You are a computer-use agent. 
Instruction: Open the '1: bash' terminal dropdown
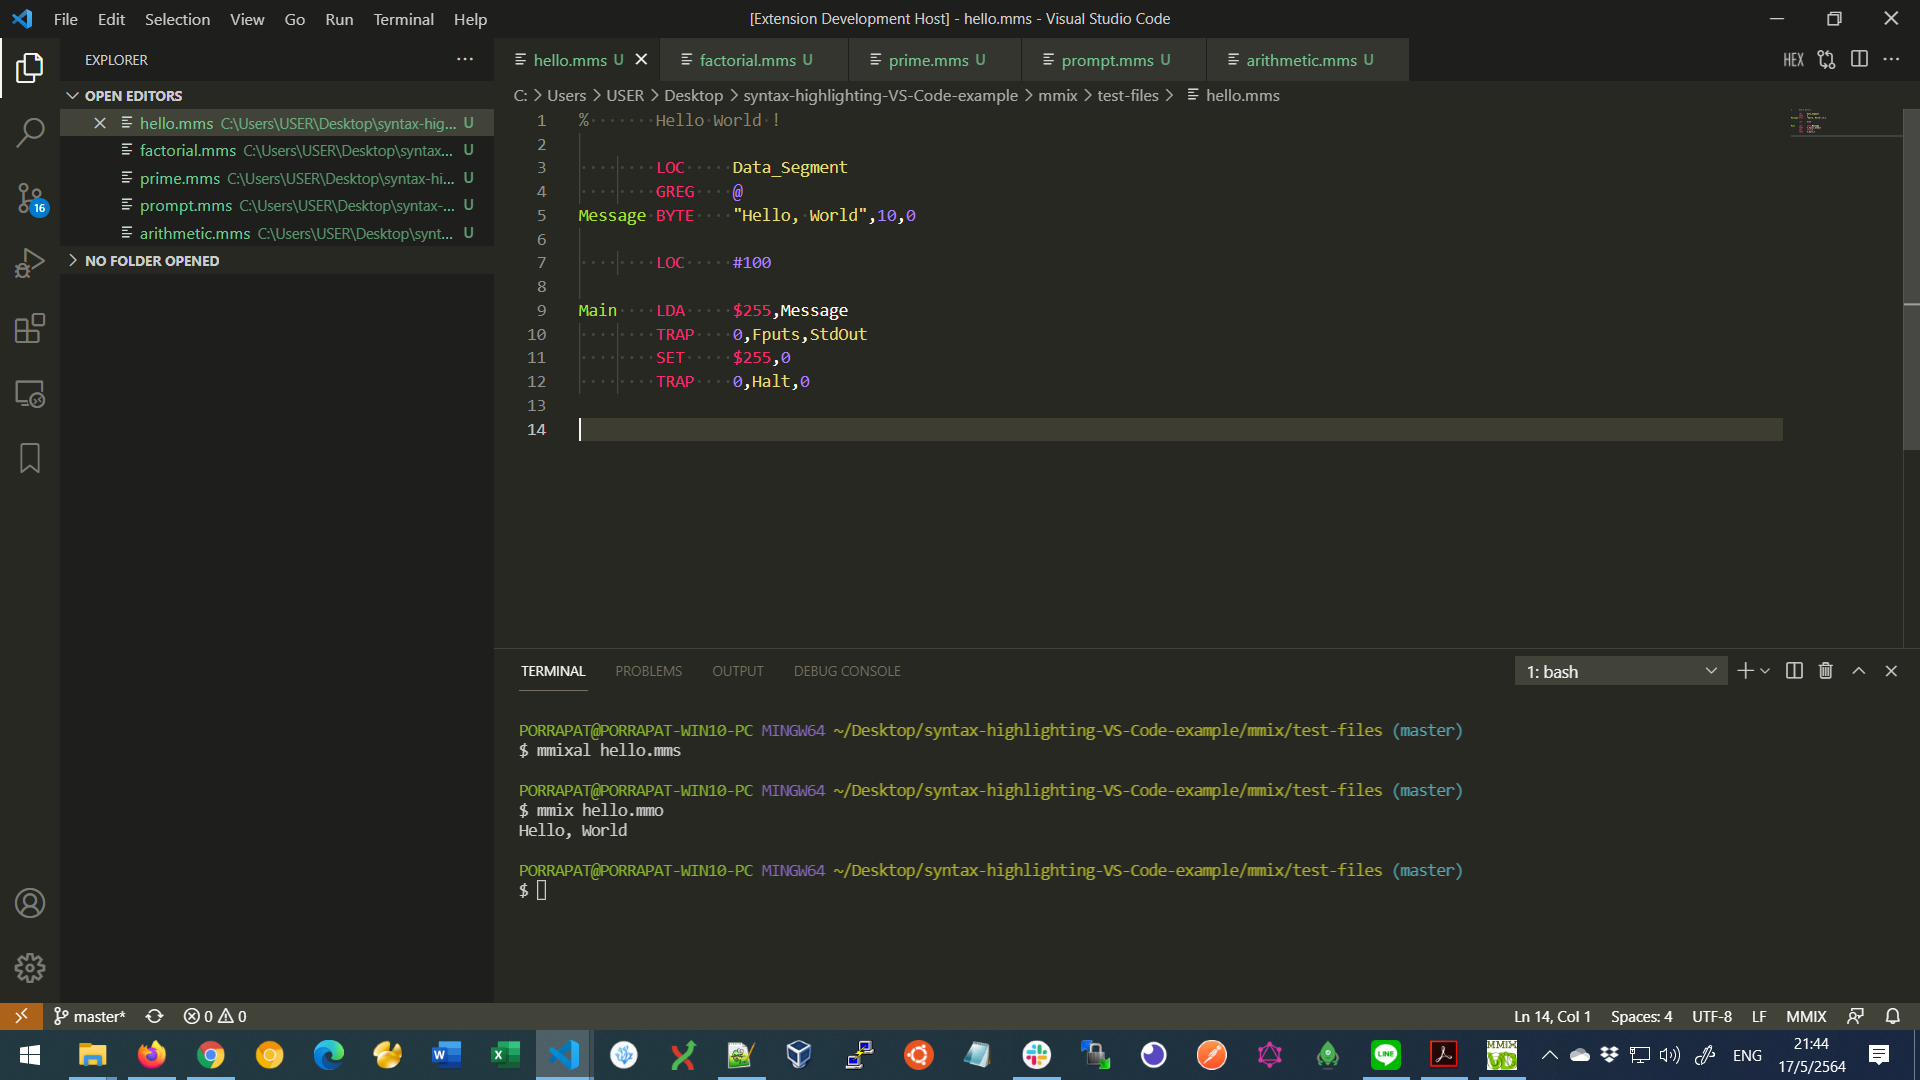(x=1620, y=672)
